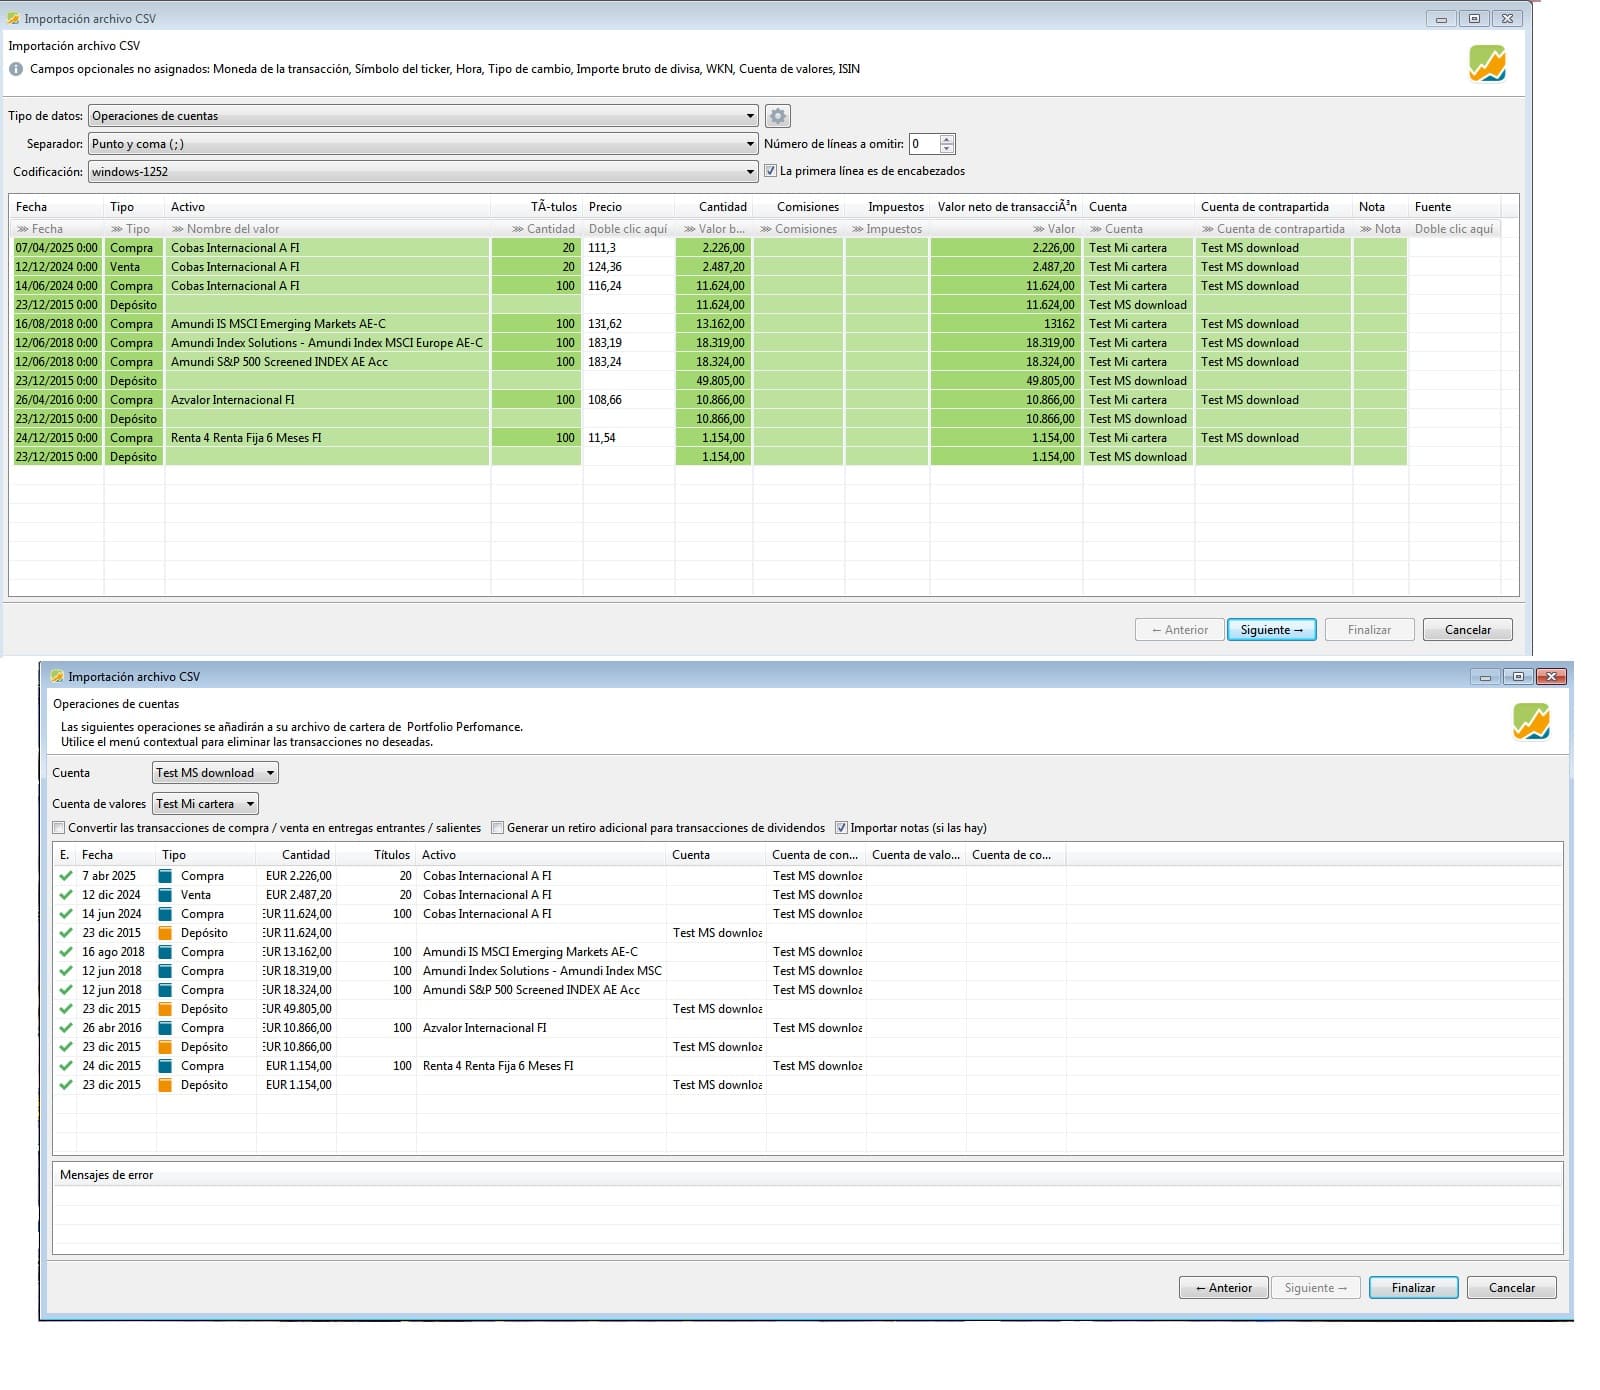Click the info icon beside Campos opcionales message
Screen dimensions: 1600x1390
coord(16,69)
